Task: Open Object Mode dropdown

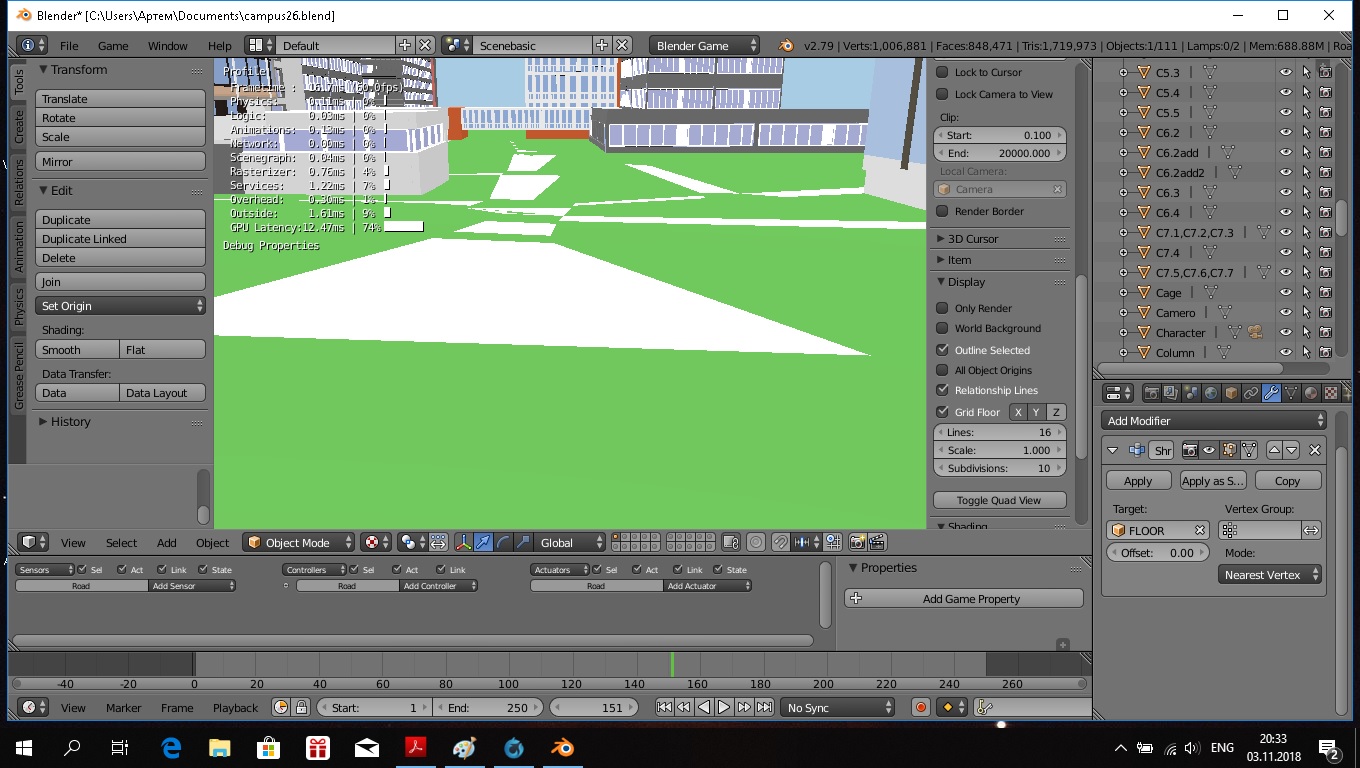Action: tap(299, 542)
